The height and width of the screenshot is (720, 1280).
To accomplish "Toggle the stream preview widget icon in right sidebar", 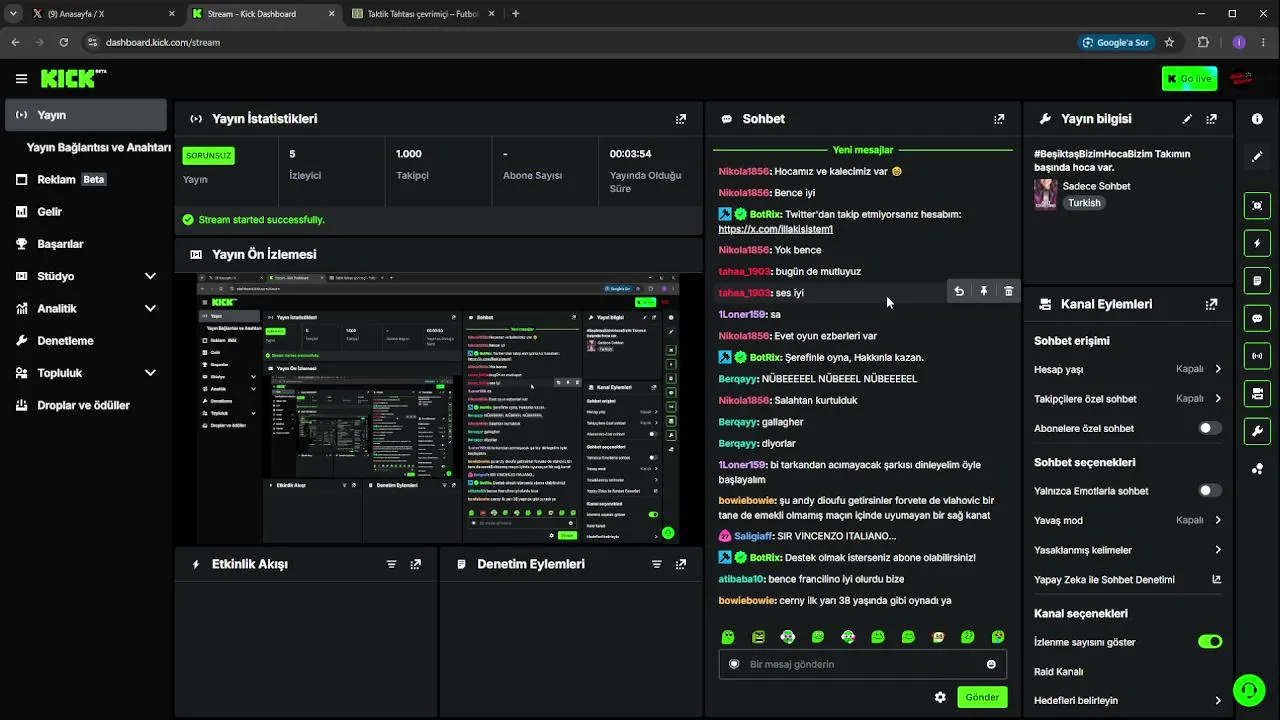I will point(1257,205).
